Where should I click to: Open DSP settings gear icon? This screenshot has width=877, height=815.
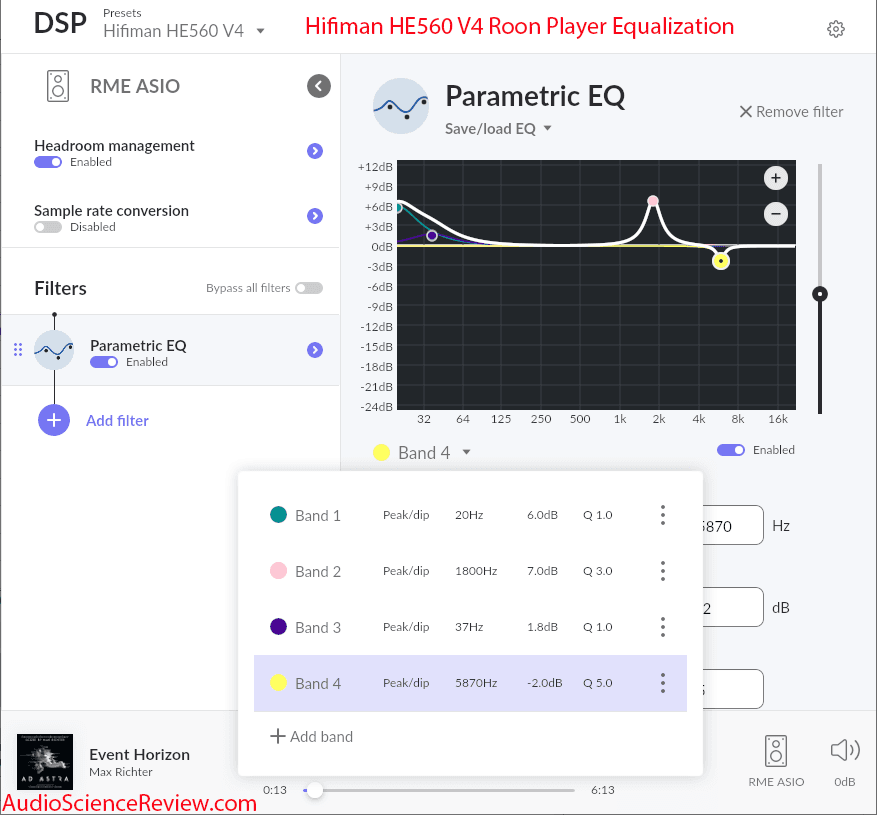[836, 29]
